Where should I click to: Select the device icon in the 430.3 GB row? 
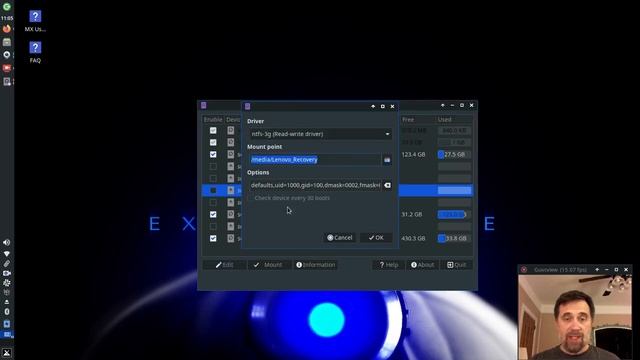pos(231,238)
